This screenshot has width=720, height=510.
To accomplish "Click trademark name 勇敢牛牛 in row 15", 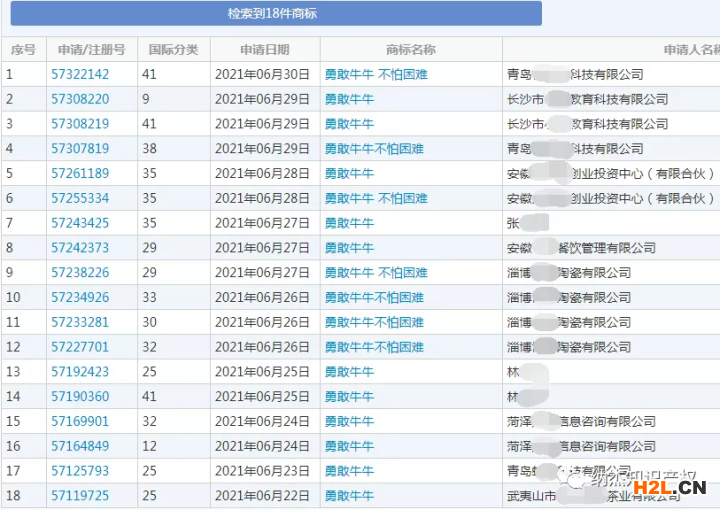I will pos(349,421).
